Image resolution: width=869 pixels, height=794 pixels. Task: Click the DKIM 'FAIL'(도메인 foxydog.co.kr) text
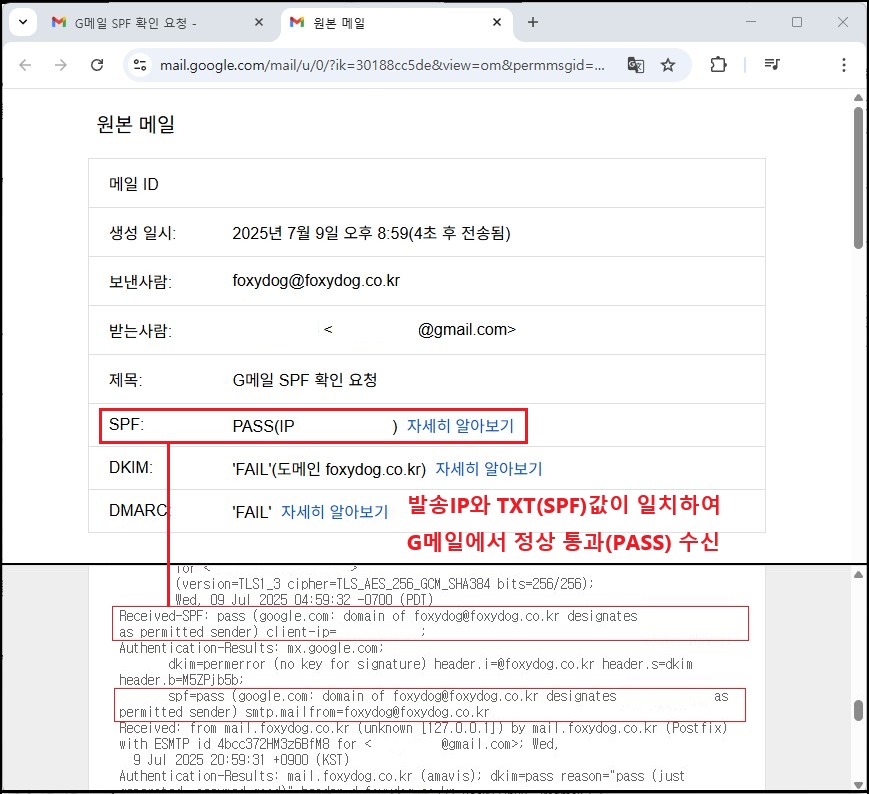(329, 469)
